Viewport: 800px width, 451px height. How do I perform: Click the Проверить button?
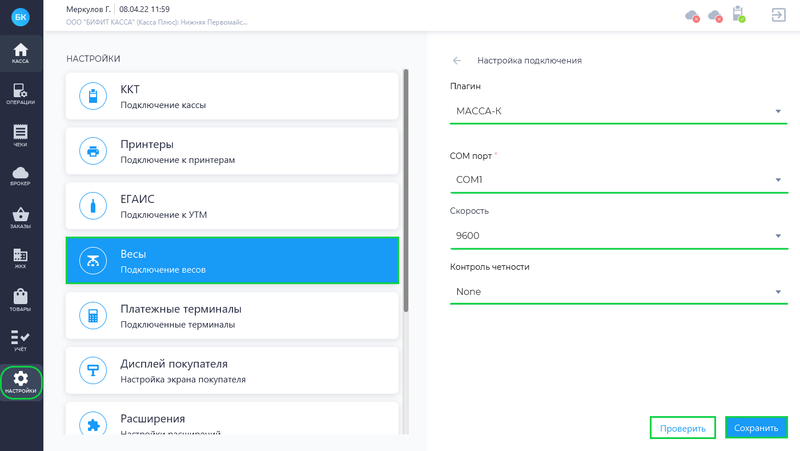pyautogui.click(x=683, y=428)
